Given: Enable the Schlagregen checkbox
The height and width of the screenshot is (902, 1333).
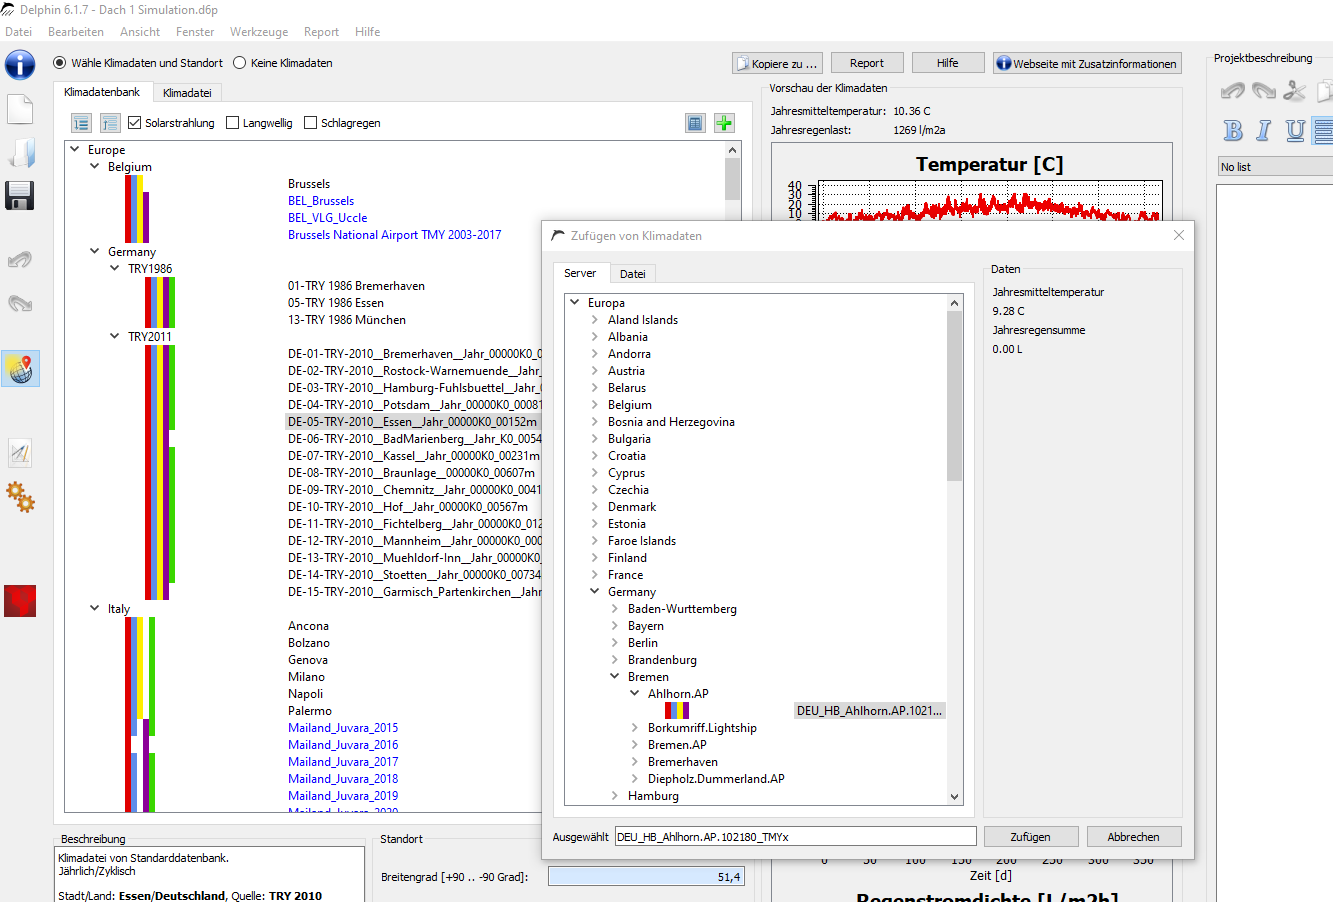Looking at the screenshot, I should (x=311, y=123).
